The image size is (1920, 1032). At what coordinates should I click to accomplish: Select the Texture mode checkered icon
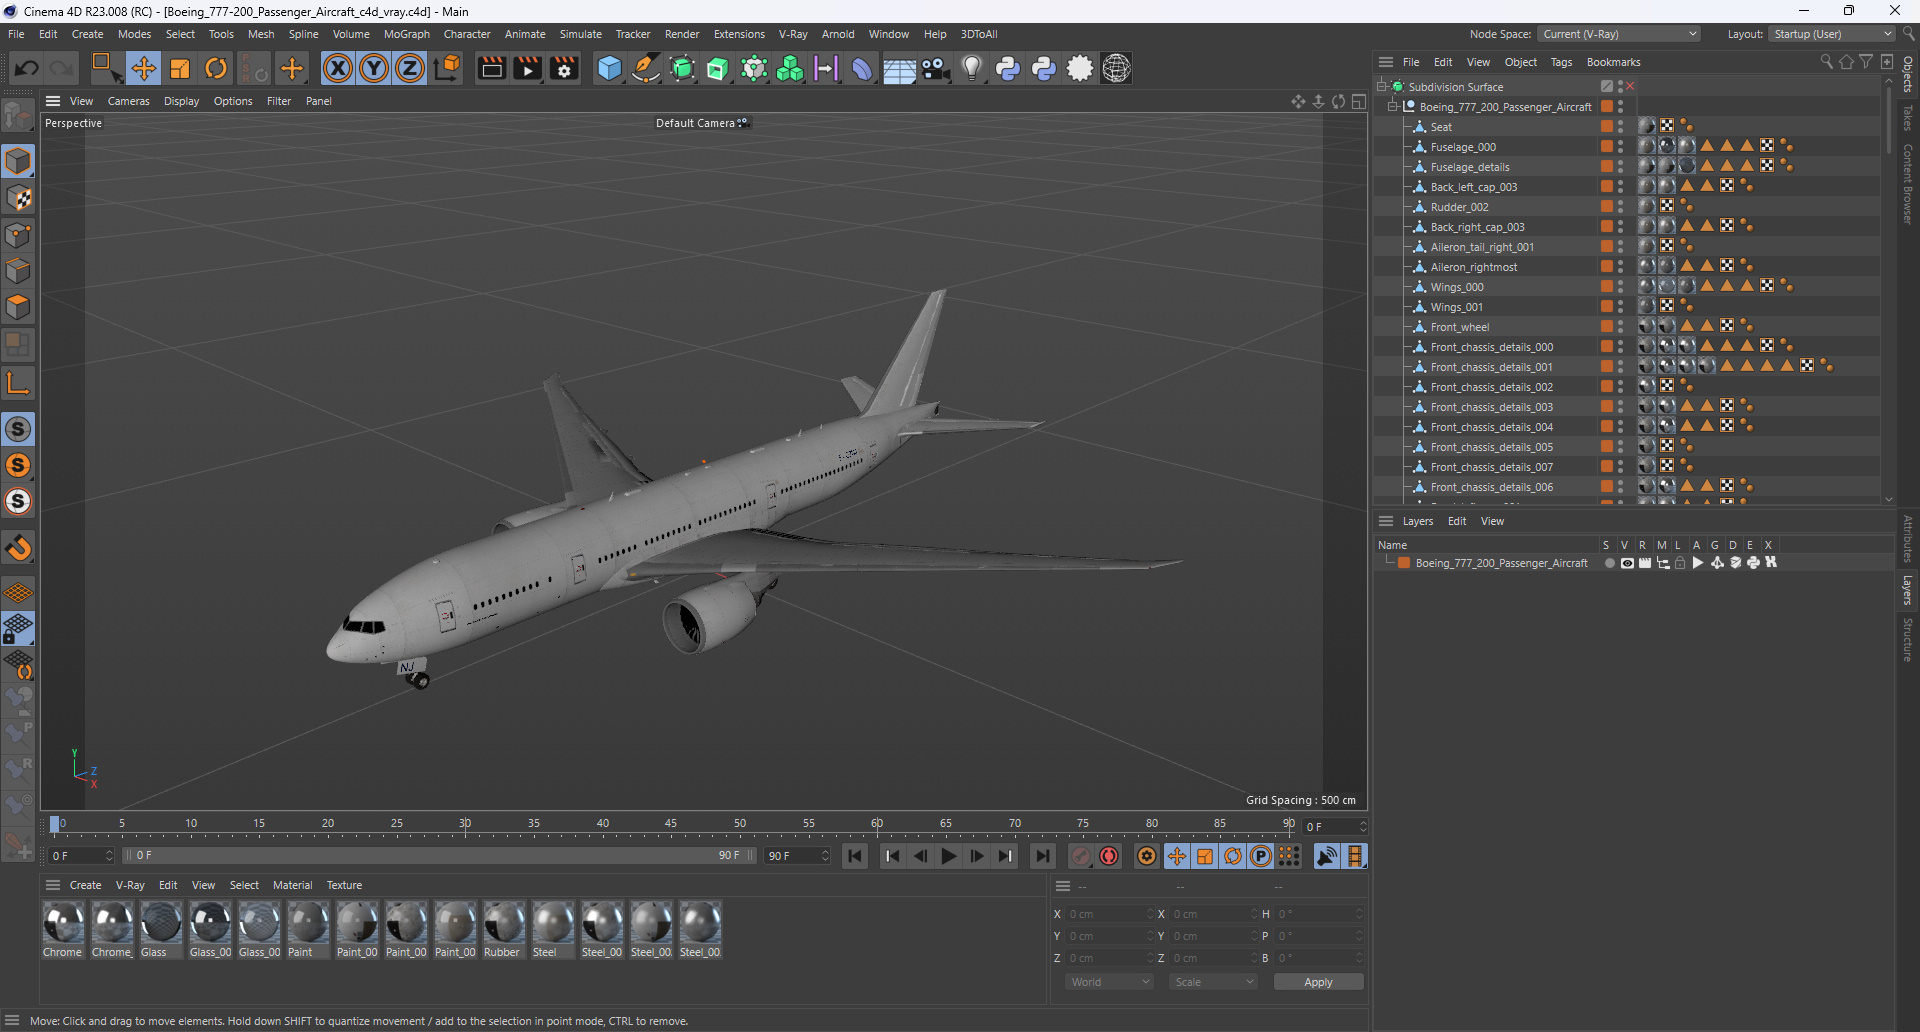coord(18,198)
